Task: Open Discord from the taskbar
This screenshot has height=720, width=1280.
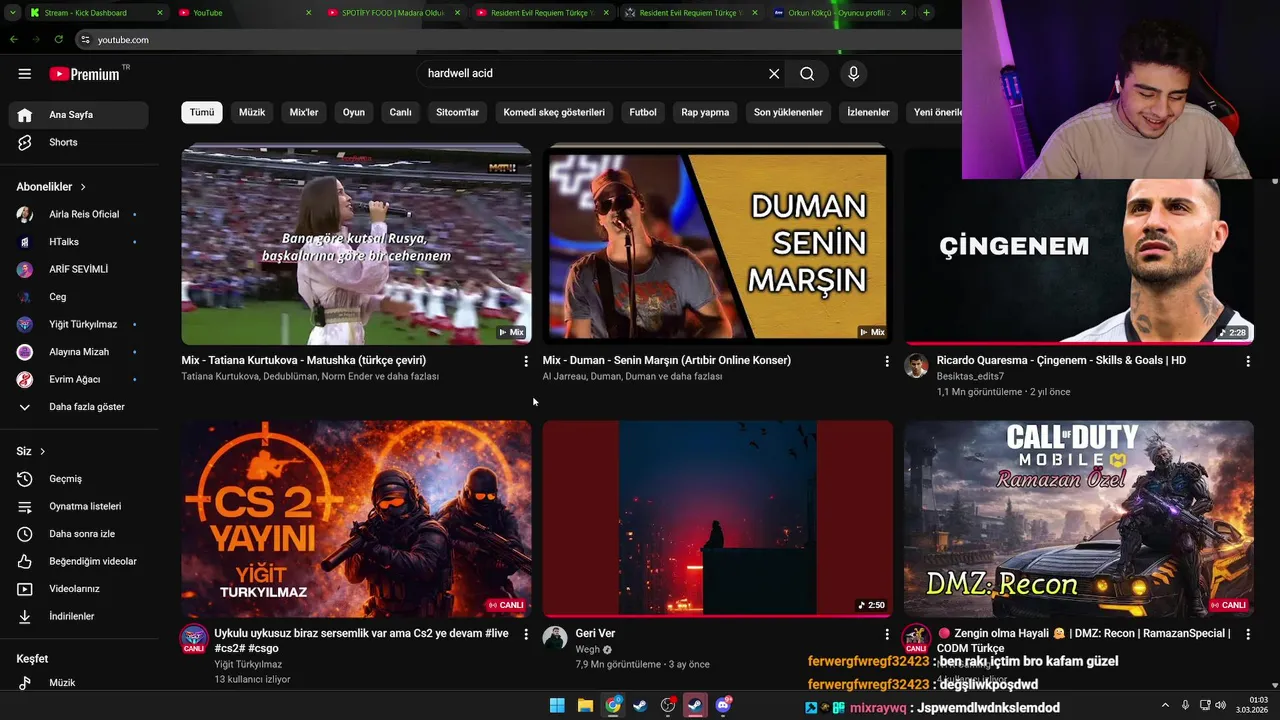Action: (723, 706)
